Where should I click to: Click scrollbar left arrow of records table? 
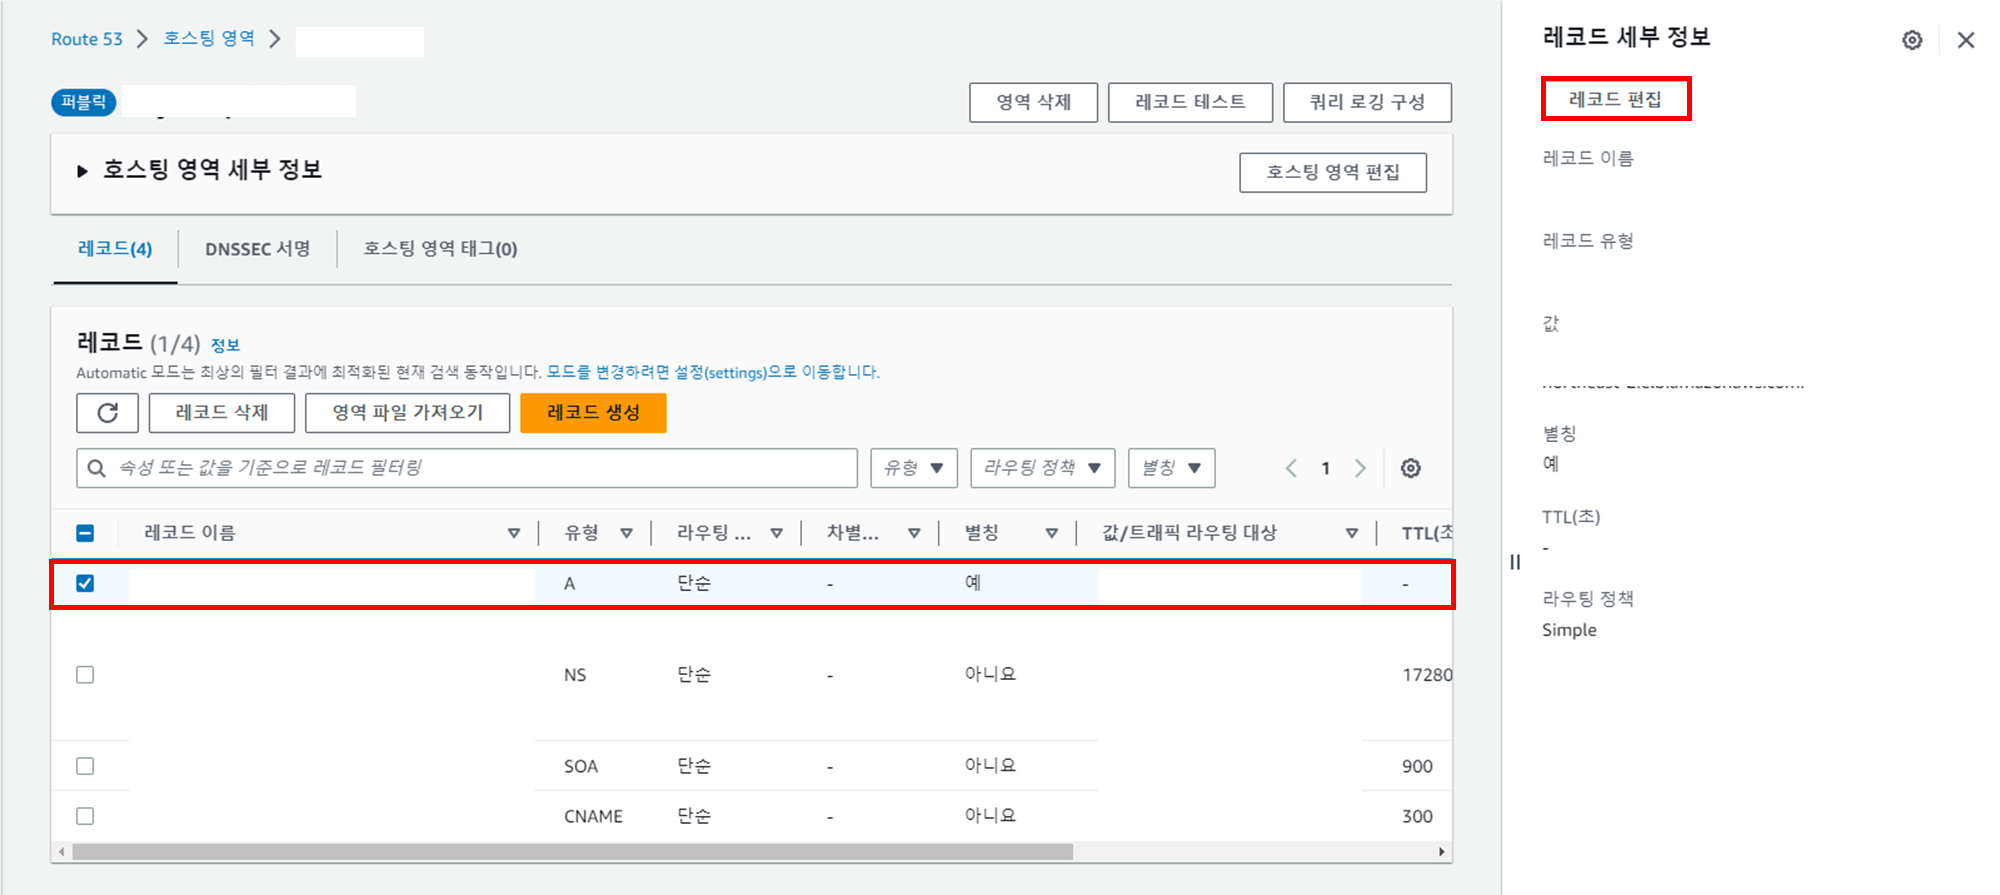point(62,852)
